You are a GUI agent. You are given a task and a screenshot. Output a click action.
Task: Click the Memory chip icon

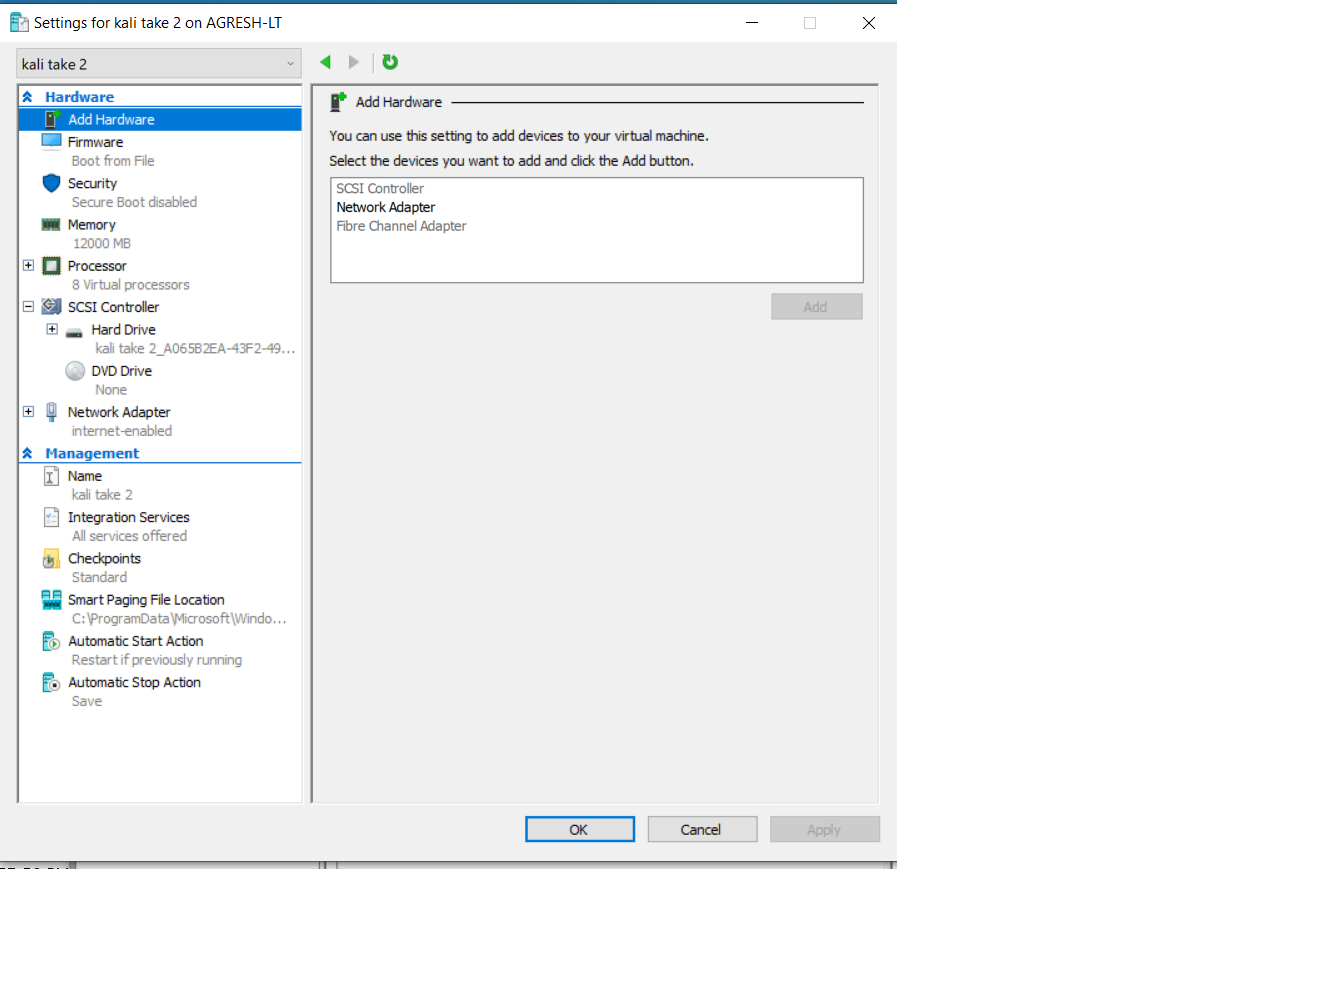point(51,224)
